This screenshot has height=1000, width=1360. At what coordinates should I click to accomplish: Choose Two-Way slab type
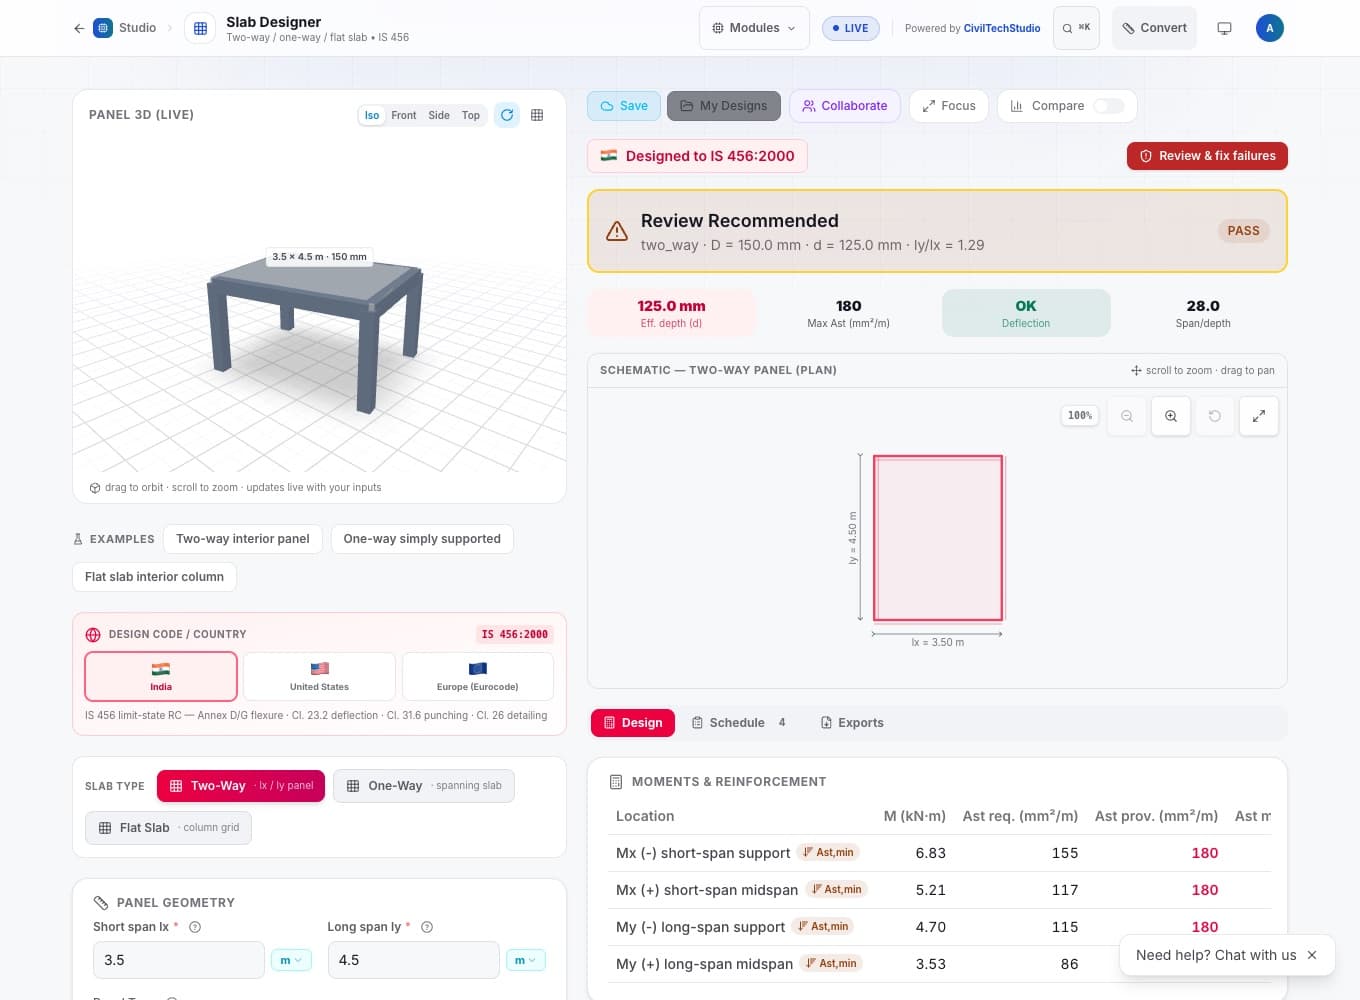[241, 786]
